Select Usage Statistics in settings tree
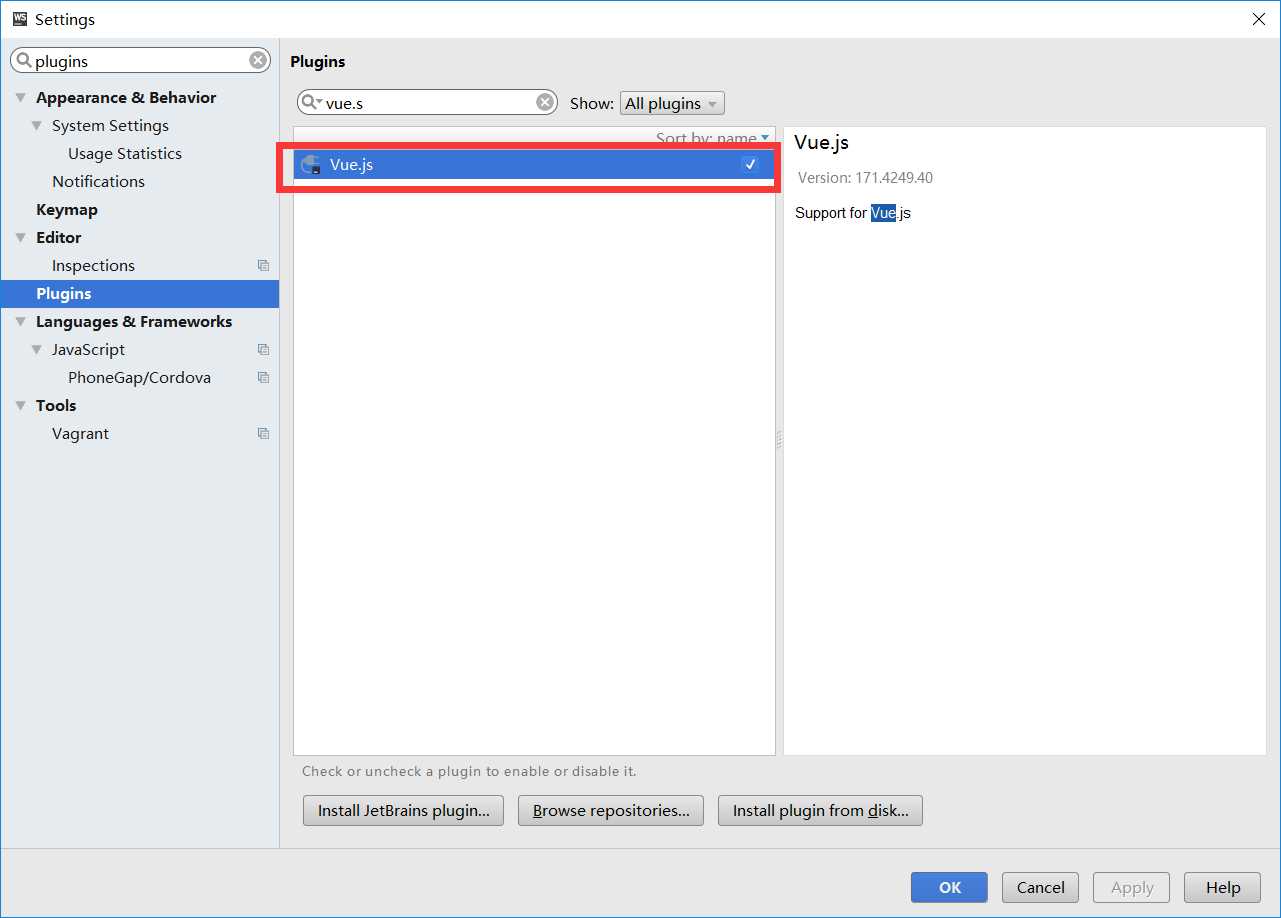The image size is (1281, 918). (125, 154)
